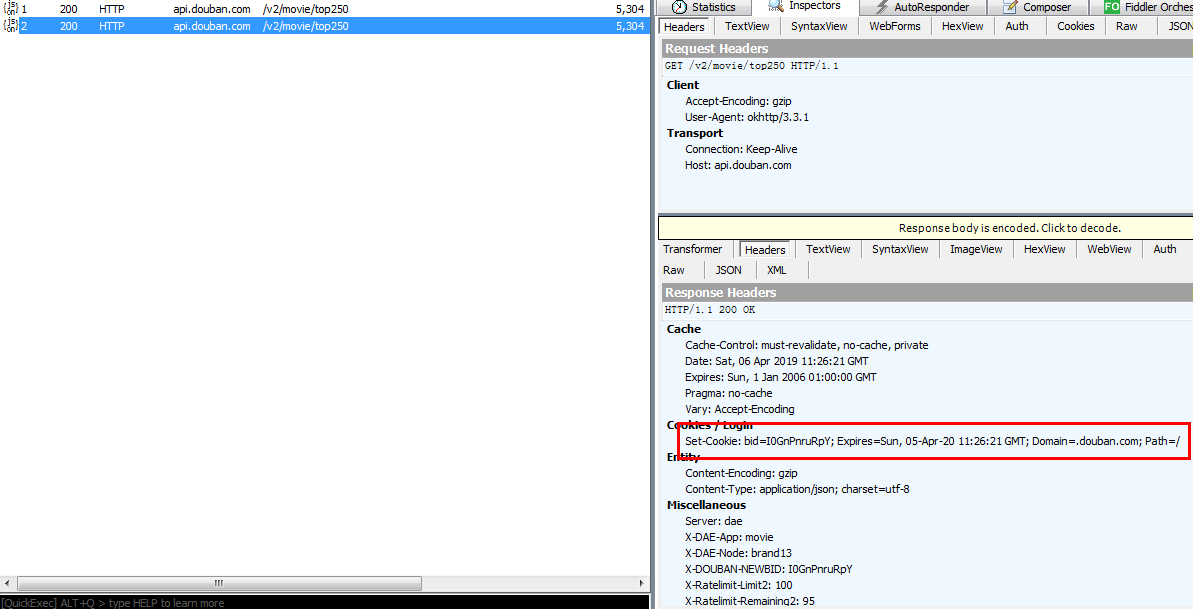Open the Statistics tab
Image resolution: width=1193 pixels, height=609 pixels.
pyautogui.click(x=704, y=7)
